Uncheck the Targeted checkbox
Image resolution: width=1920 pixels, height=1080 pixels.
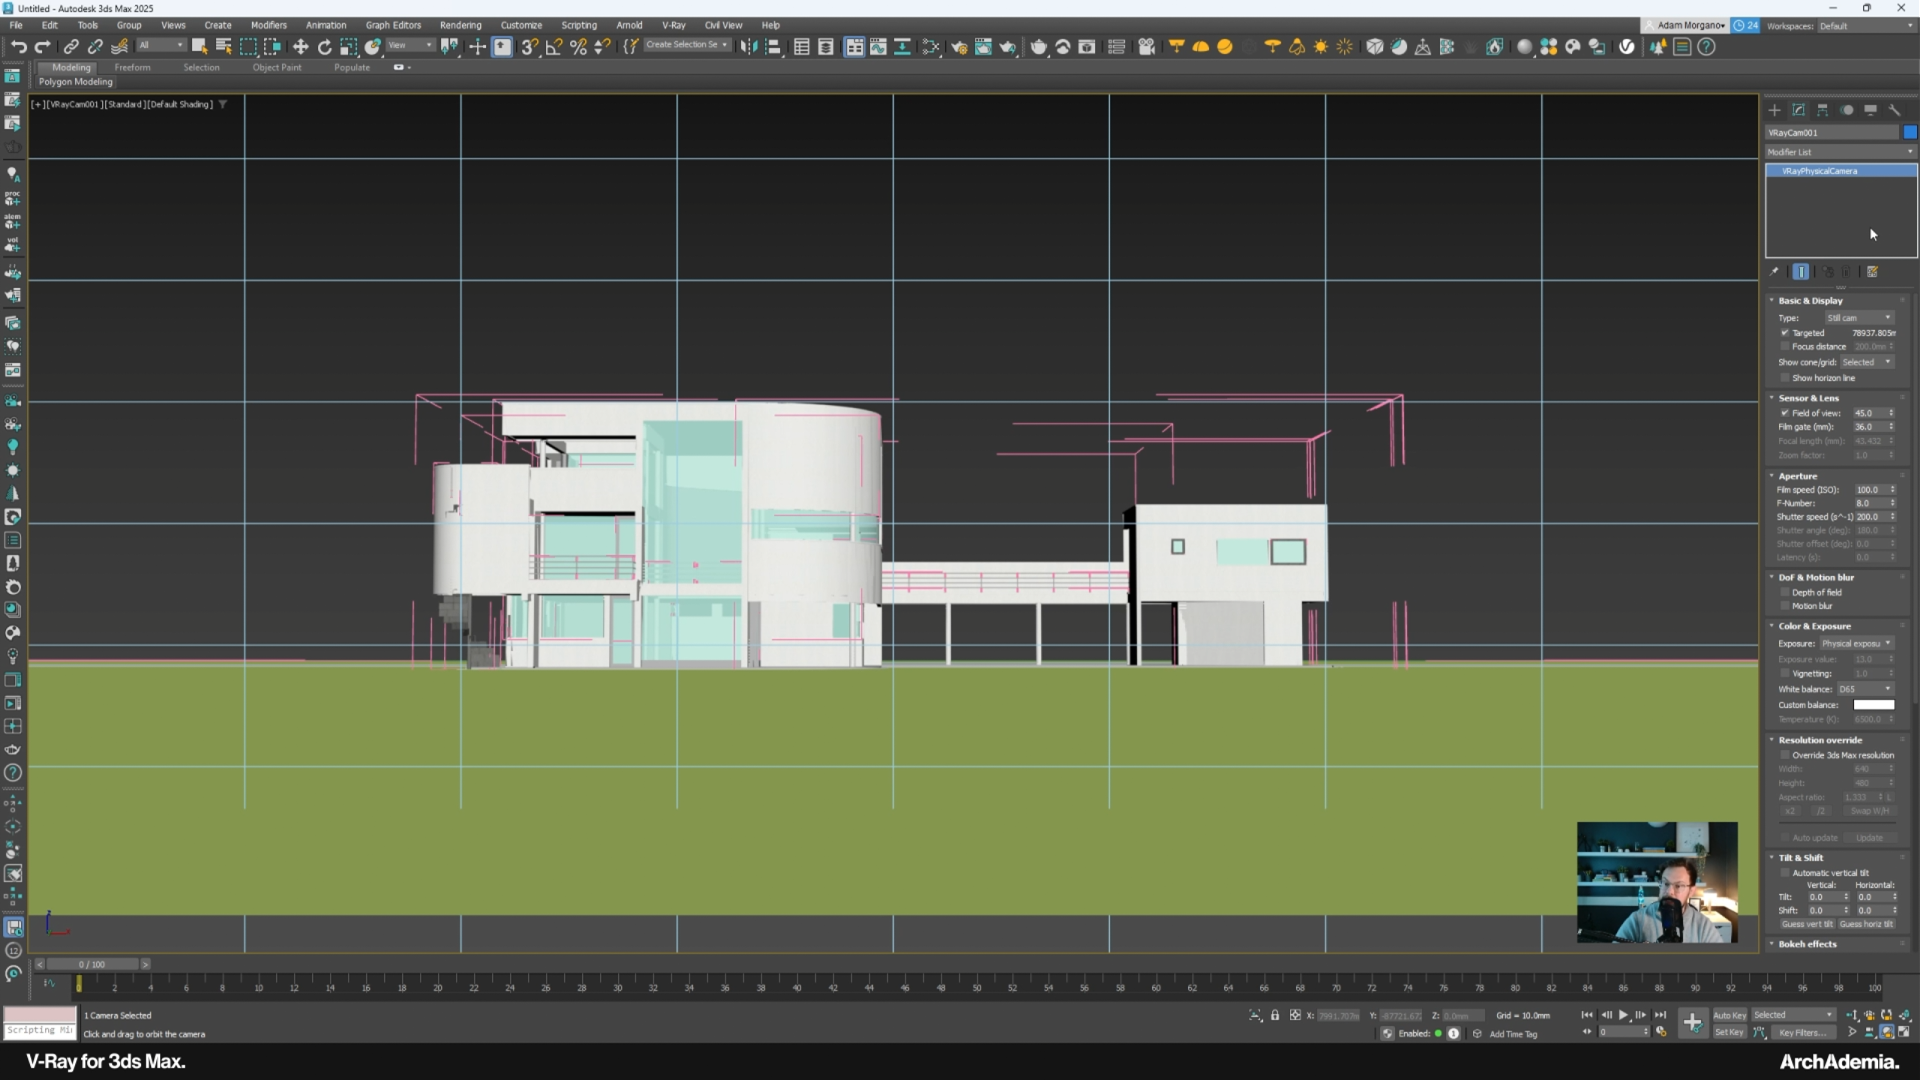click(x=1785, y=333)
